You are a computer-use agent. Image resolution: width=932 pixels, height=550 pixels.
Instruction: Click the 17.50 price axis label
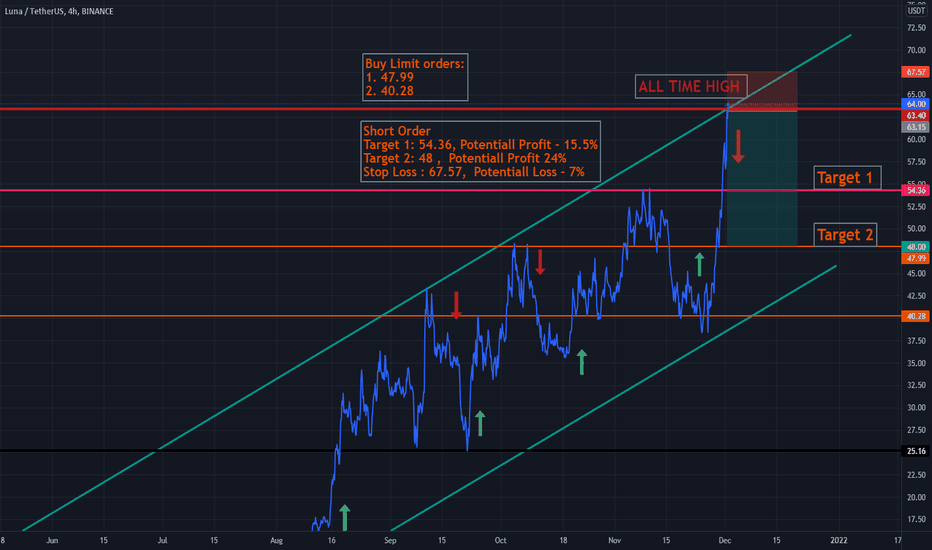[x=916, y=520]
